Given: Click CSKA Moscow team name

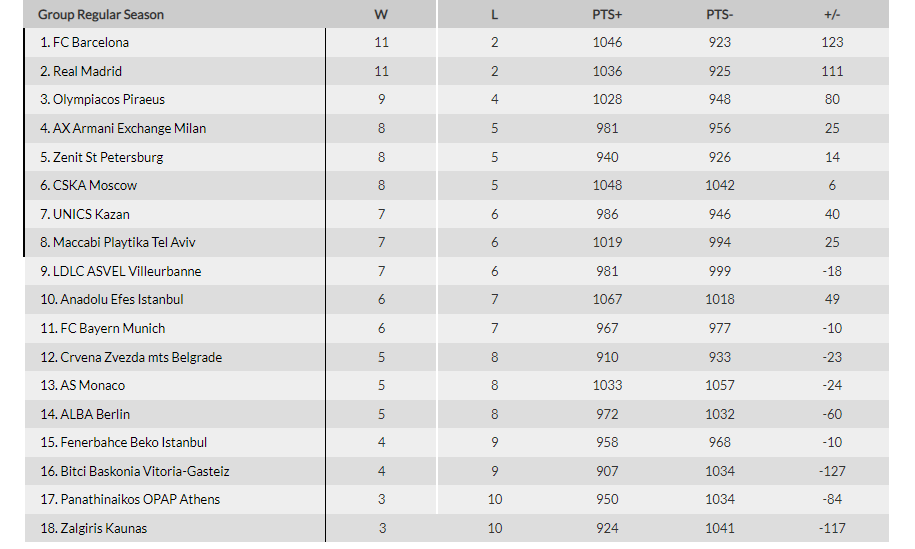Looking at the screenshot, I should pyautogui.click(x=95, y=186).
